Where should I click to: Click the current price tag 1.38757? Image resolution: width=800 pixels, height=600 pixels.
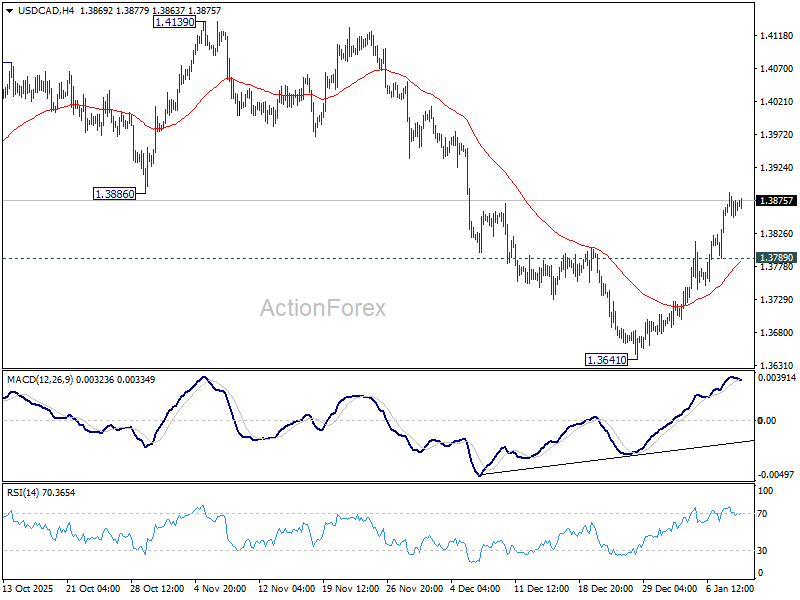click(x=775, y=200)
